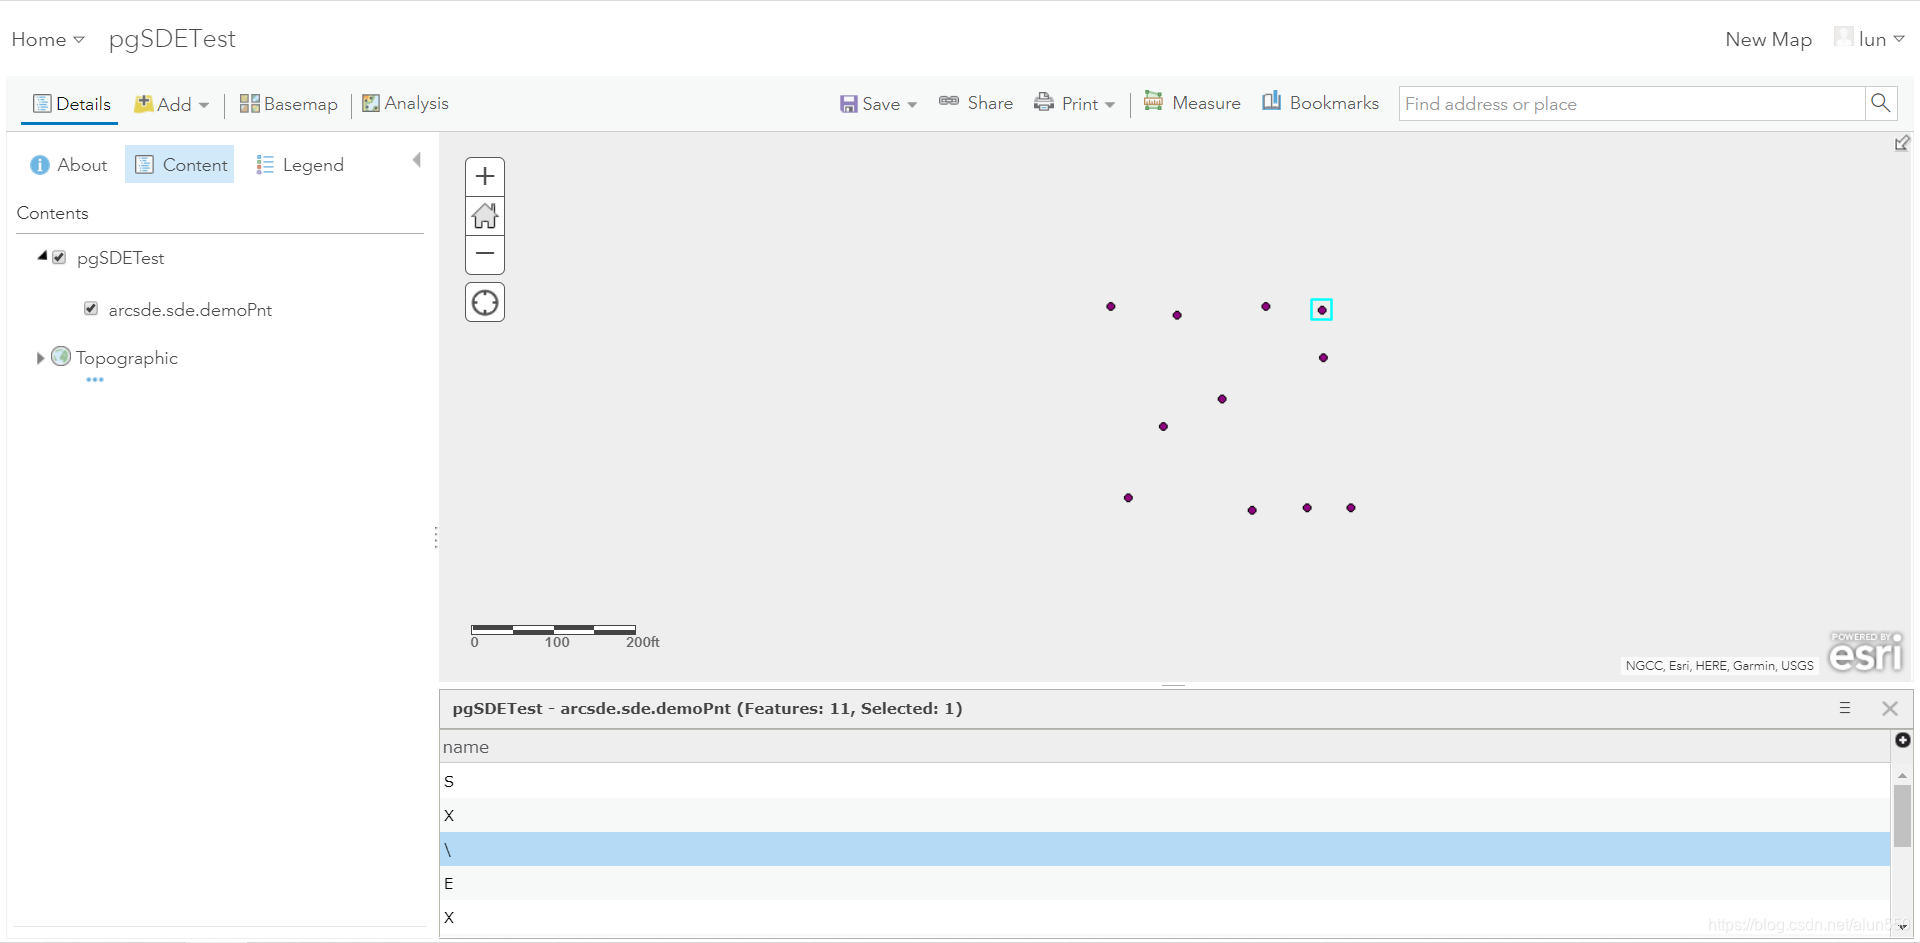1920x943 pixels.
Task: Toggle pgSDETest layer visibility checkbox
Action: tap(59, 257)
